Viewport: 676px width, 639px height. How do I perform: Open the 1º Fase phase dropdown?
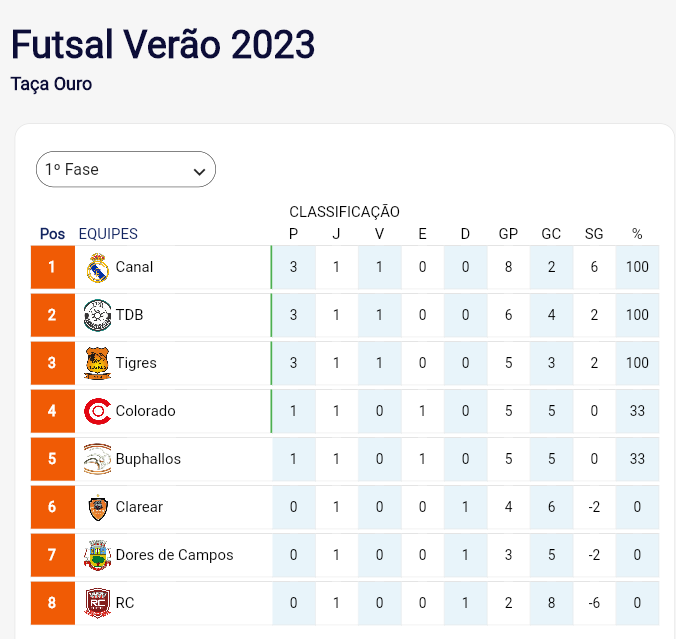pos(126,169)
